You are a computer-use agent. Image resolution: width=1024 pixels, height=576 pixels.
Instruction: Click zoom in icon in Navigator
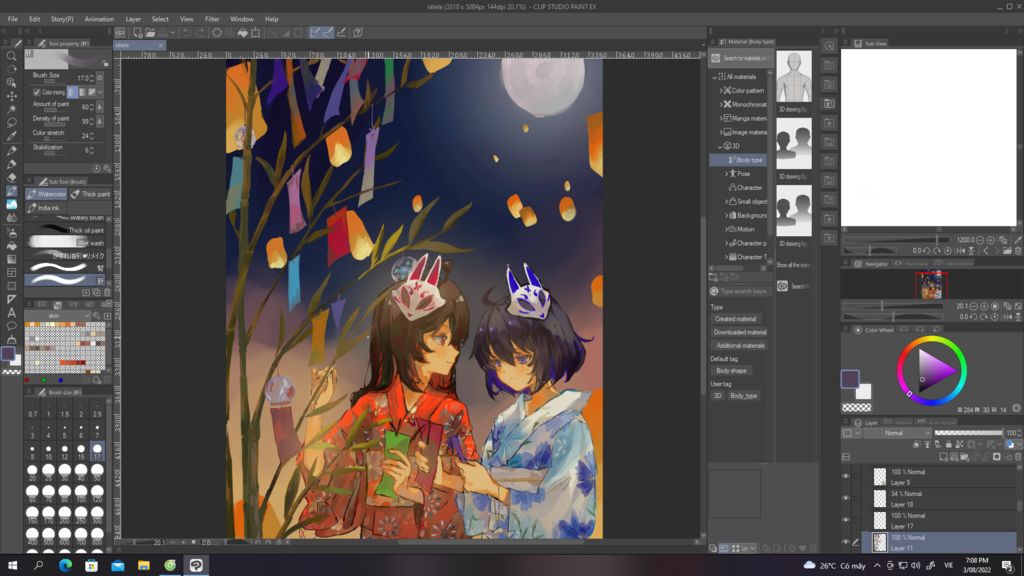[984, 306]
